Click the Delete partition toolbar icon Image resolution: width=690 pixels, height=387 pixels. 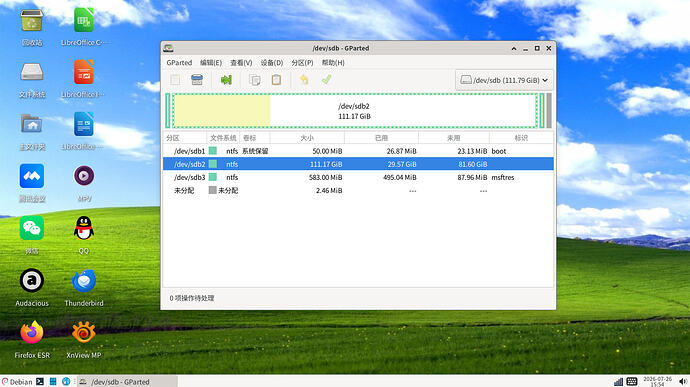[x=197, y=80]
